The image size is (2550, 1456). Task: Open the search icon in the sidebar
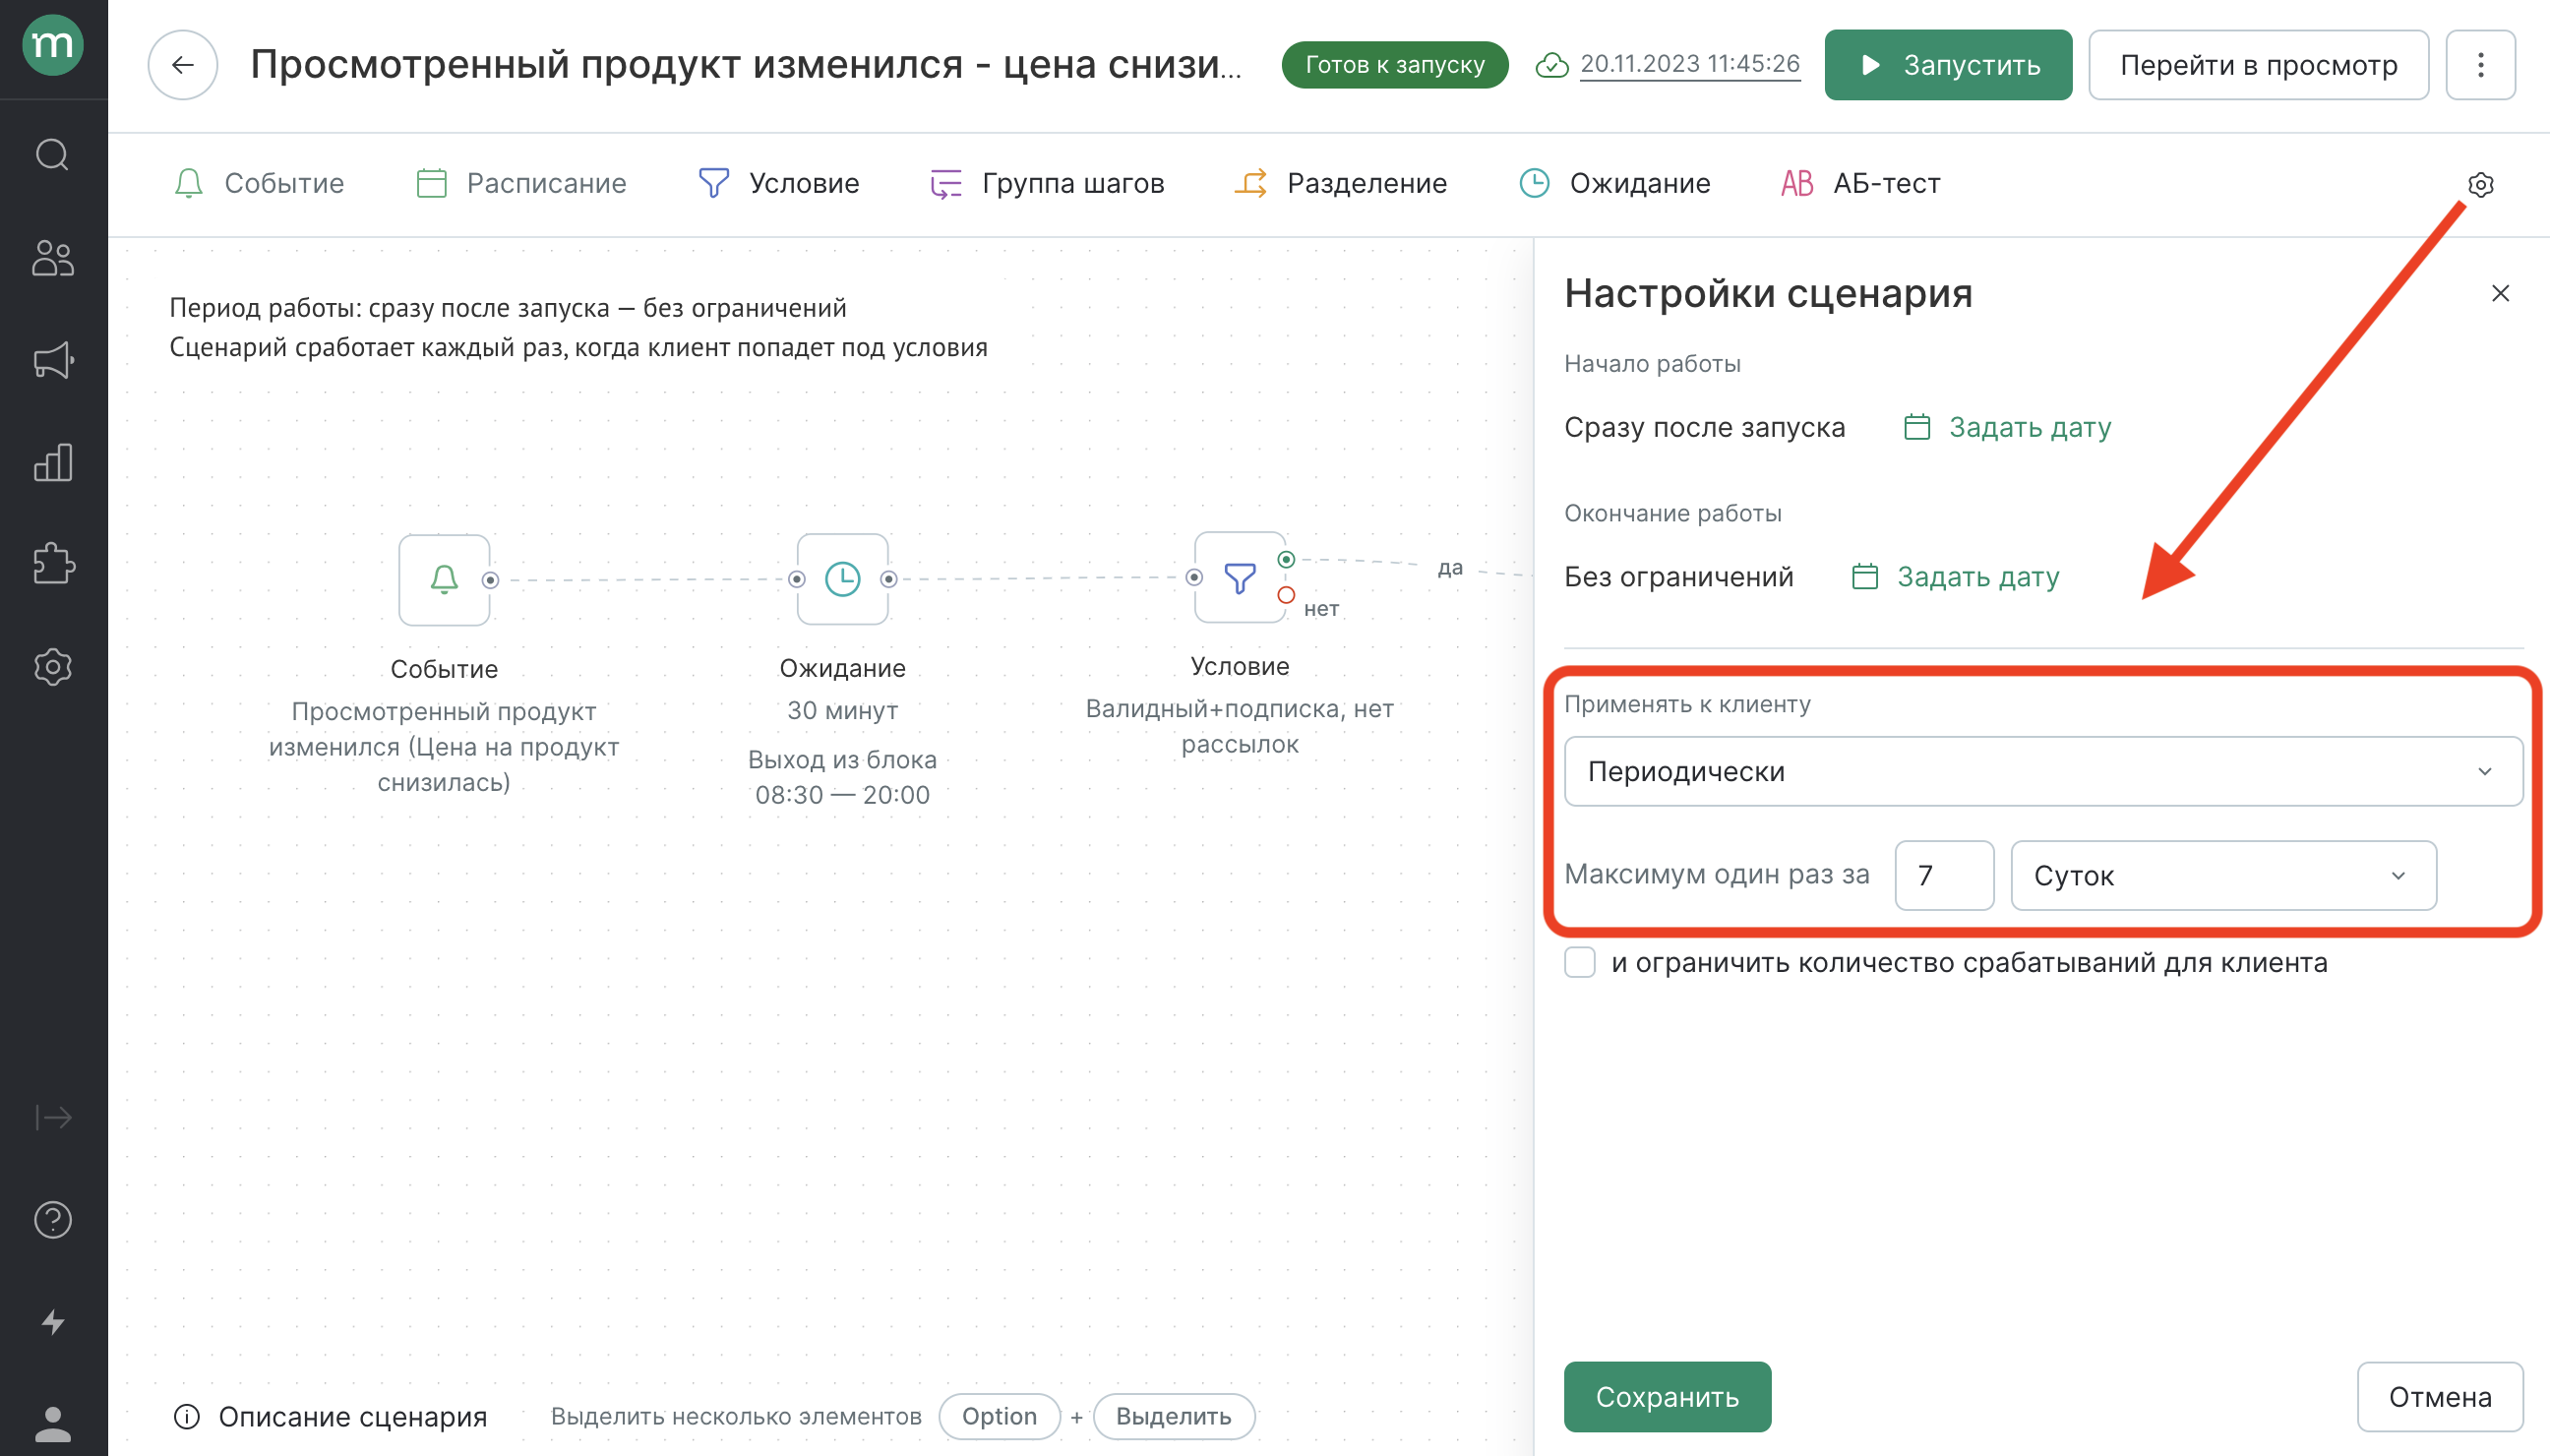pos(52,155)
